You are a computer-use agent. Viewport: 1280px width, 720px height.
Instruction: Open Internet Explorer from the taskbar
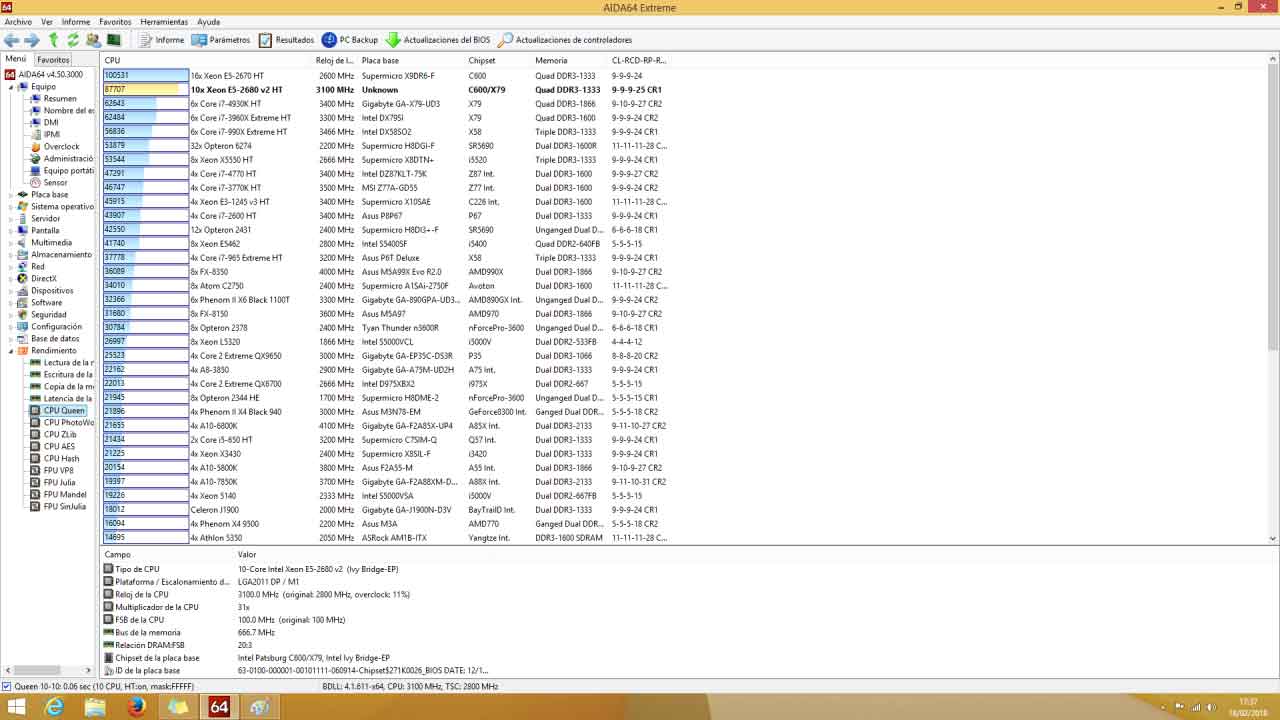(x=54, y=707)
